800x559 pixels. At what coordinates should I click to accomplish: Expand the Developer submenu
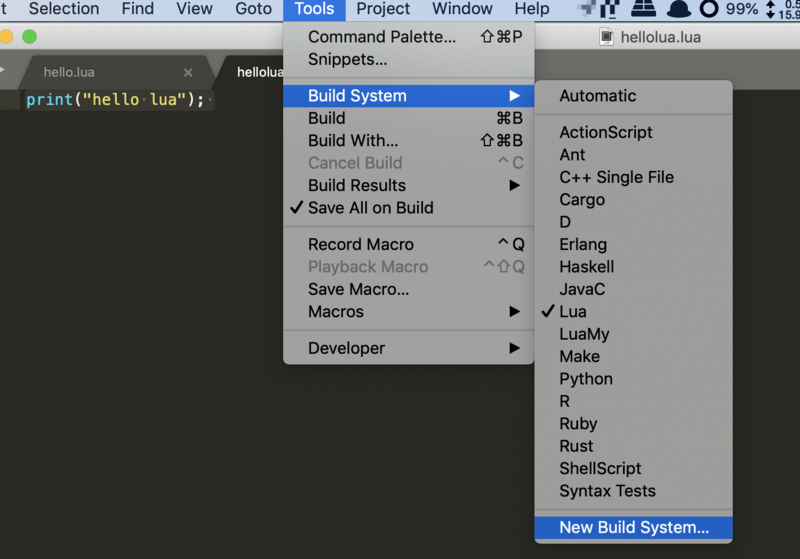(x=409, y=348)
